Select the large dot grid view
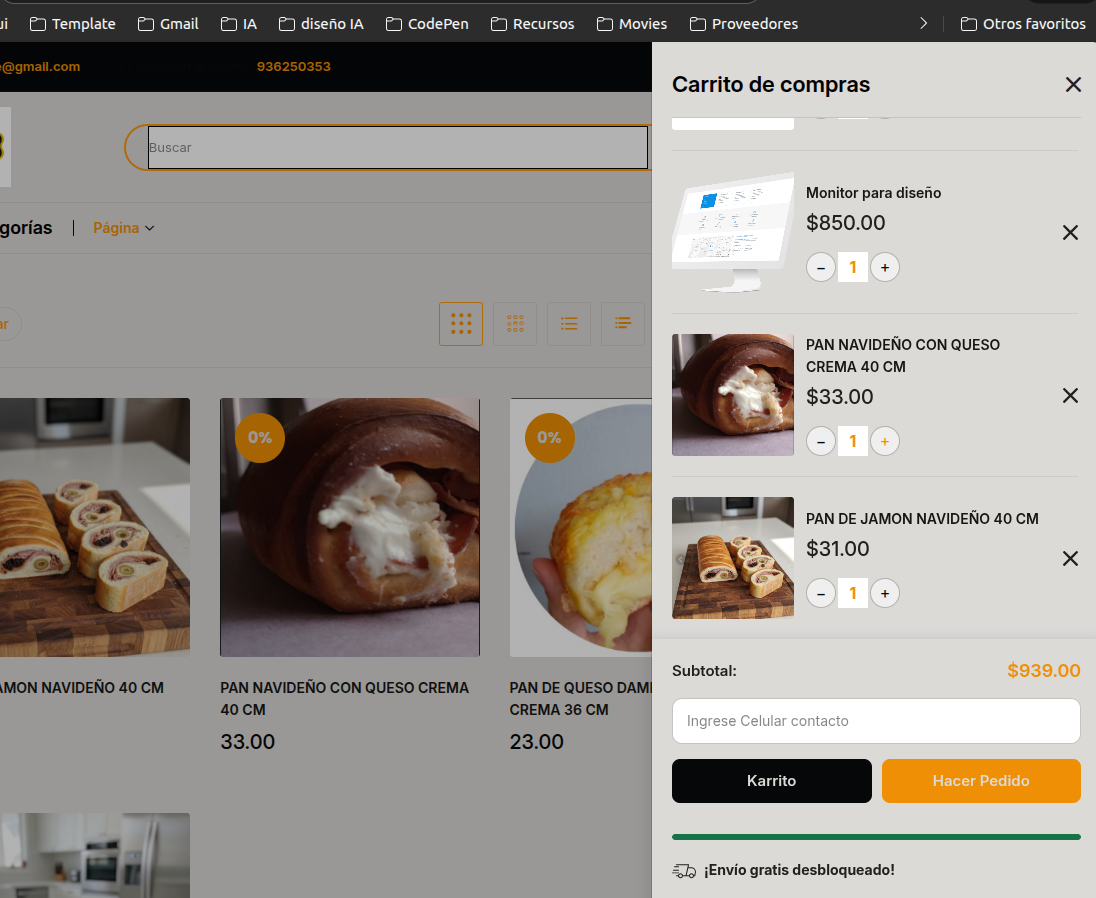Screen dimensions: 1096x898 461,324
